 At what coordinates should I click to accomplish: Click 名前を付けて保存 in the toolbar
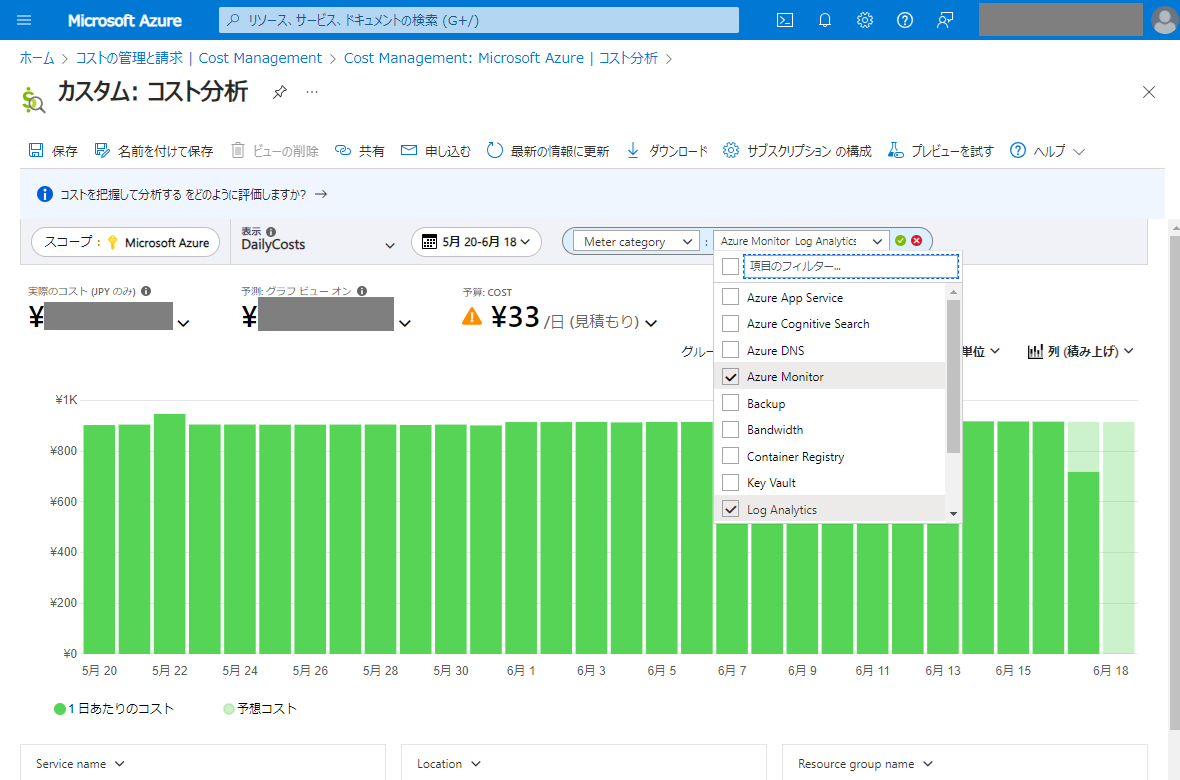point(154,151)
